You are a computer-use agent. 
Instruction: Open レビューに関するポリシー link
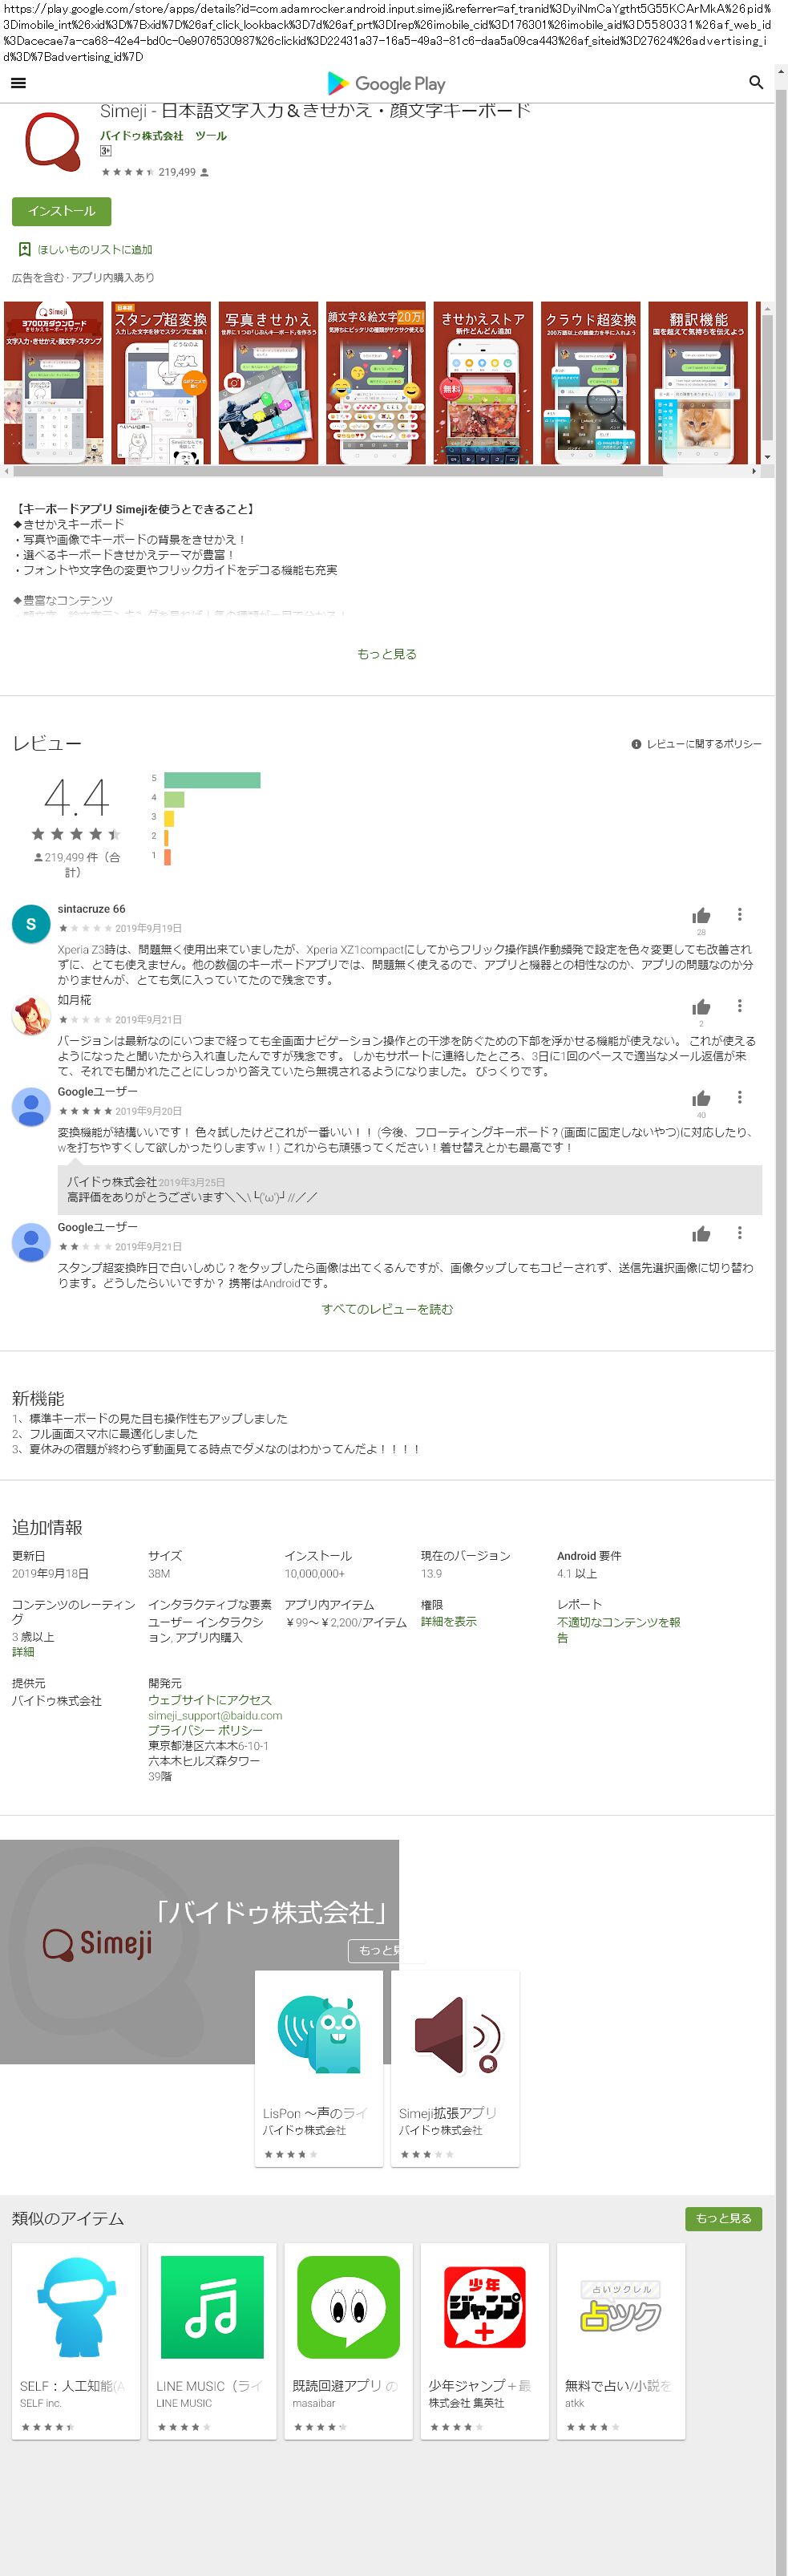696,744
